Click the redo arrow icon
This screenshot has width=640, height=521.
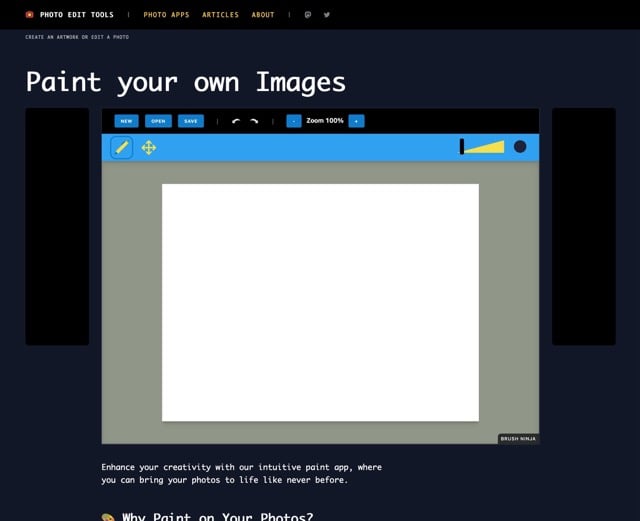254,121
